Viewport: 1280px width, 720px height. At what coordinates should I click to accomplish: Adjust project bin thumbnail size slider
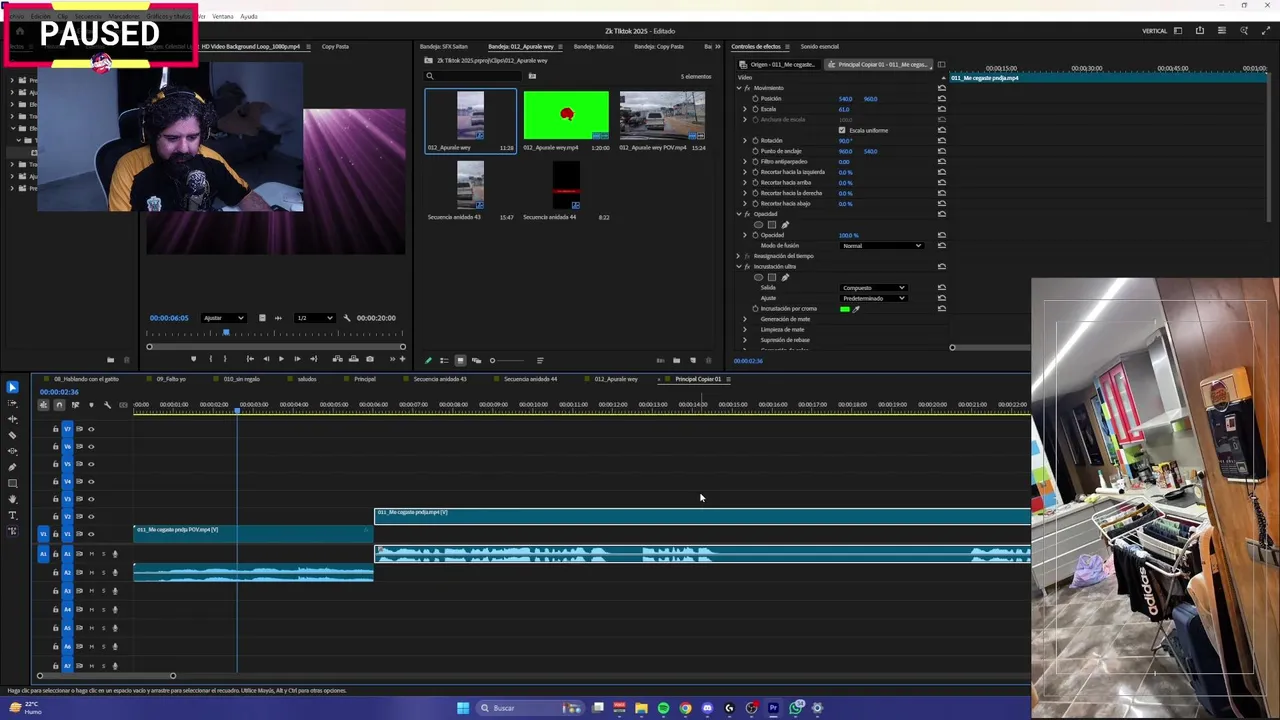[507, 360]
